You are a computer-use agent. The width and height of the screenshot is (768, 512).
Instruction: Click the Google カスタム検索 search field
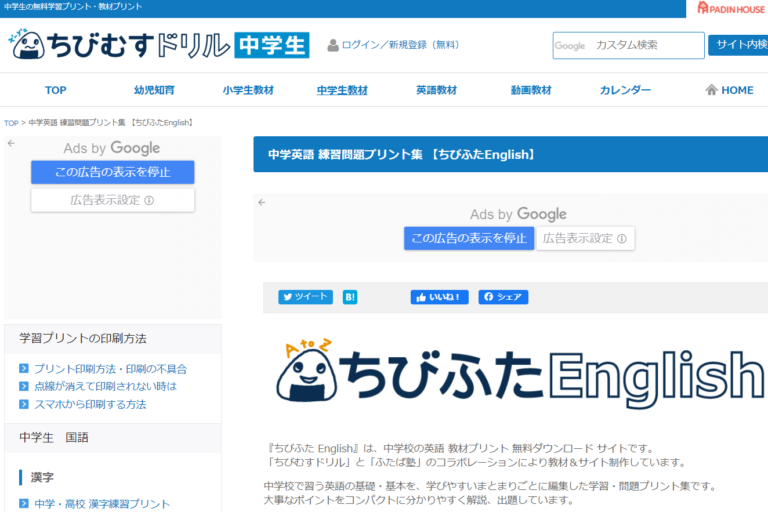click(628, 46)
